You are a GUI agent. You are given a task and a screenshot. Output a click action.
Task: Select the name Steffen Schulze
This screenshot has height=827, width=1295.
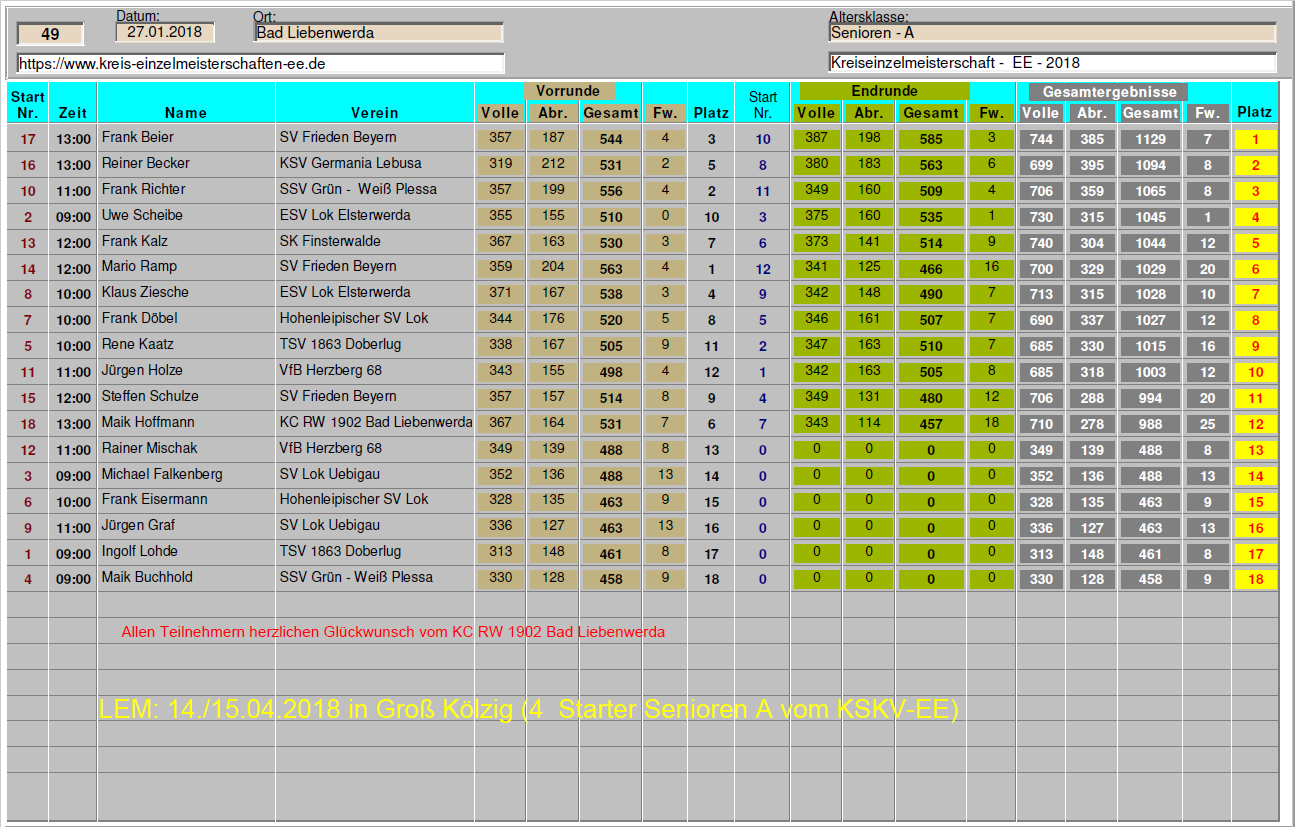pos(150,396)
